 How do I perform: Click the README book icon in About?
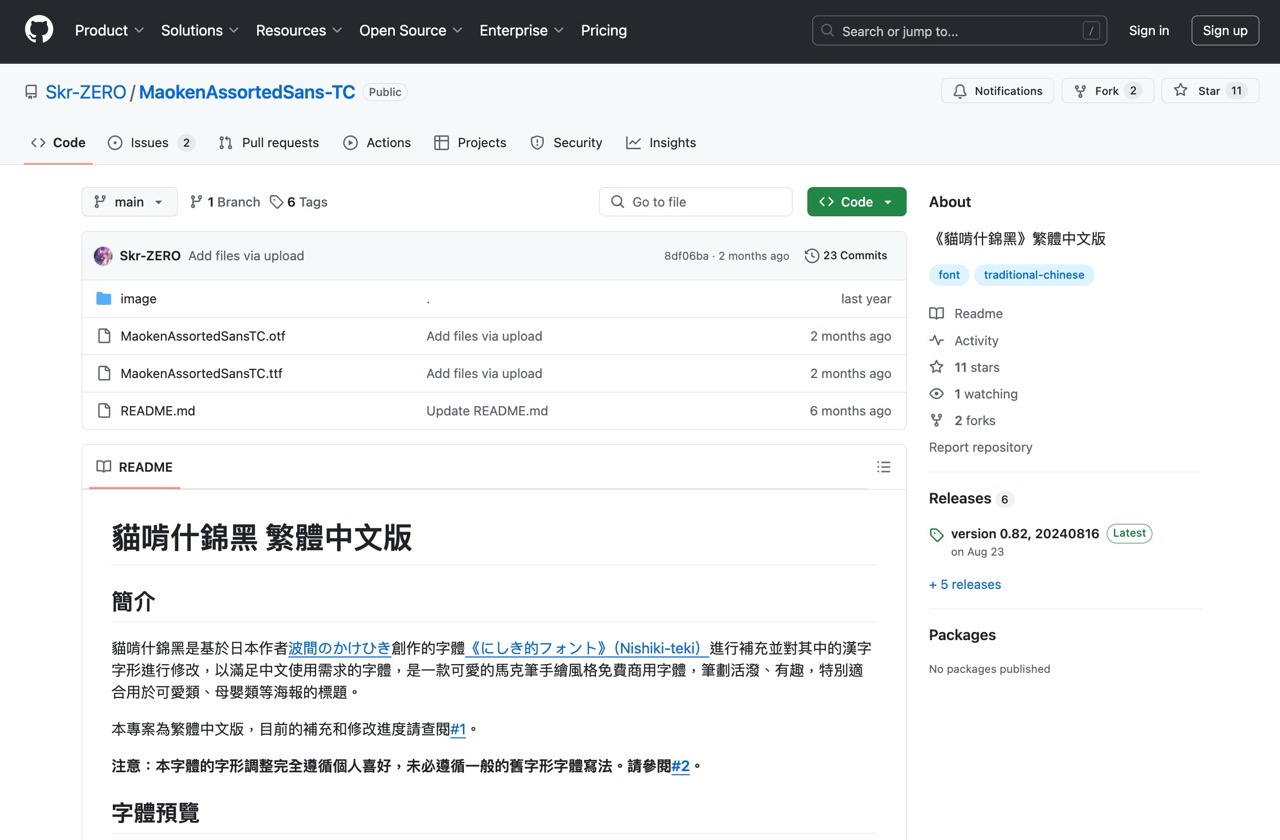(x=936, y=313)
